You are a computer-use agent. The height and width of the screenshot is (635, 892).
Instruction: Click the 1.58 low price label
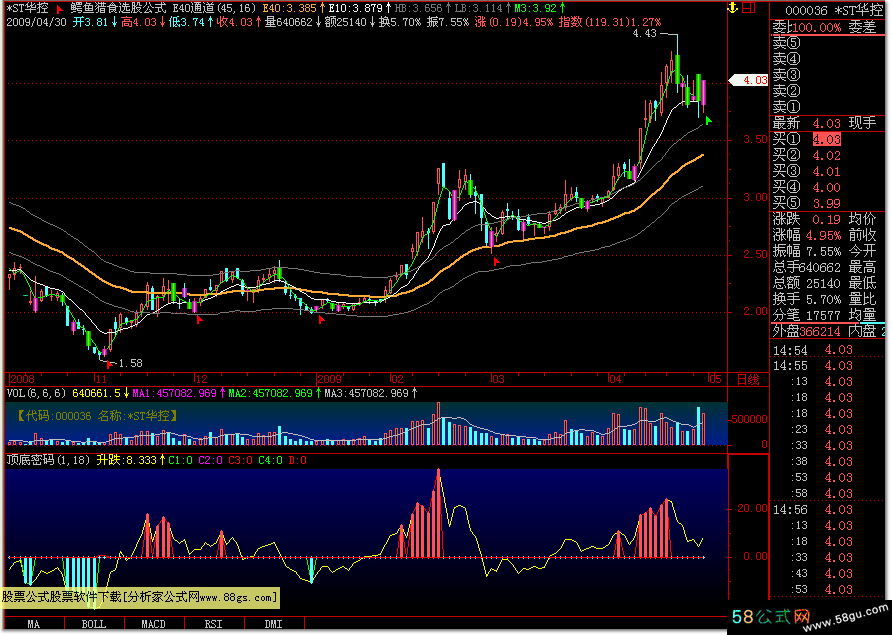130,363
